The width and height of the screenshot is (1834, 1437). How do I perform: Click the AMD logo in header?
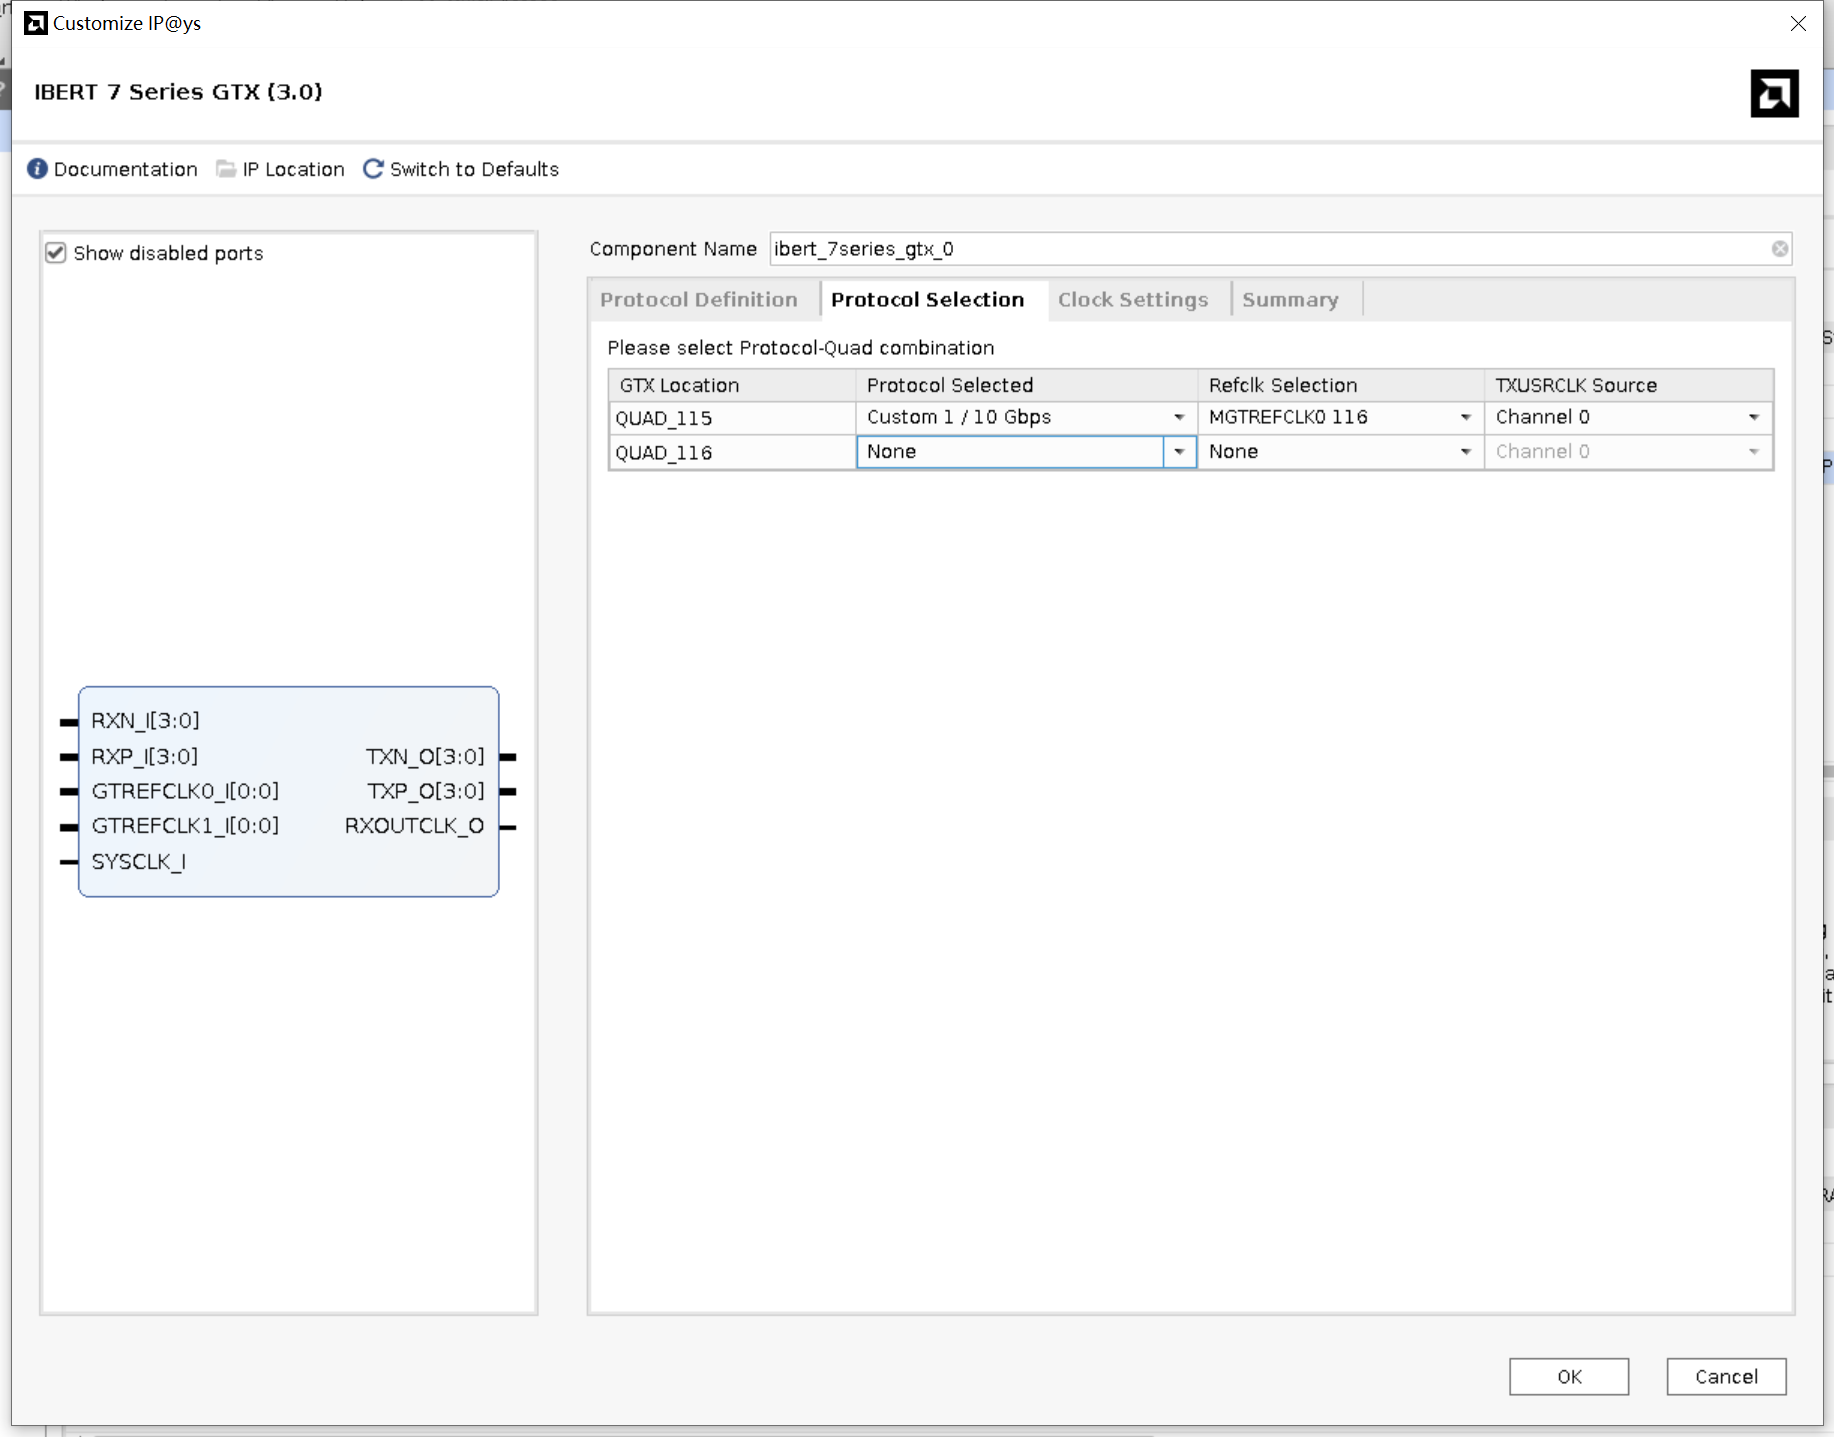click(1774, 93)
